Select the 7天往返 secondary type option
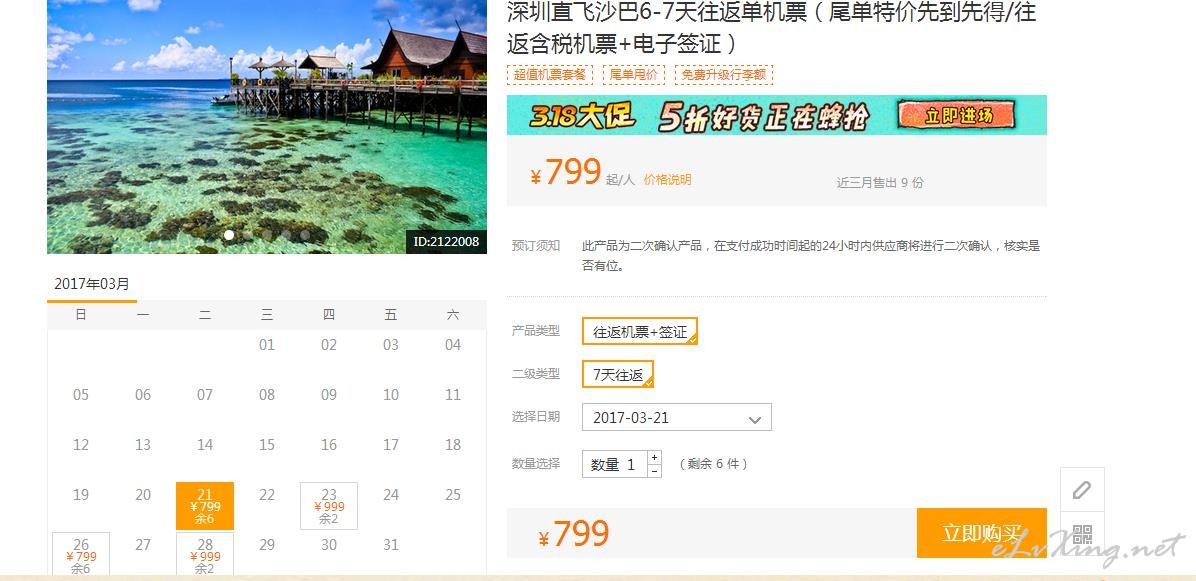 pos(618,374)
